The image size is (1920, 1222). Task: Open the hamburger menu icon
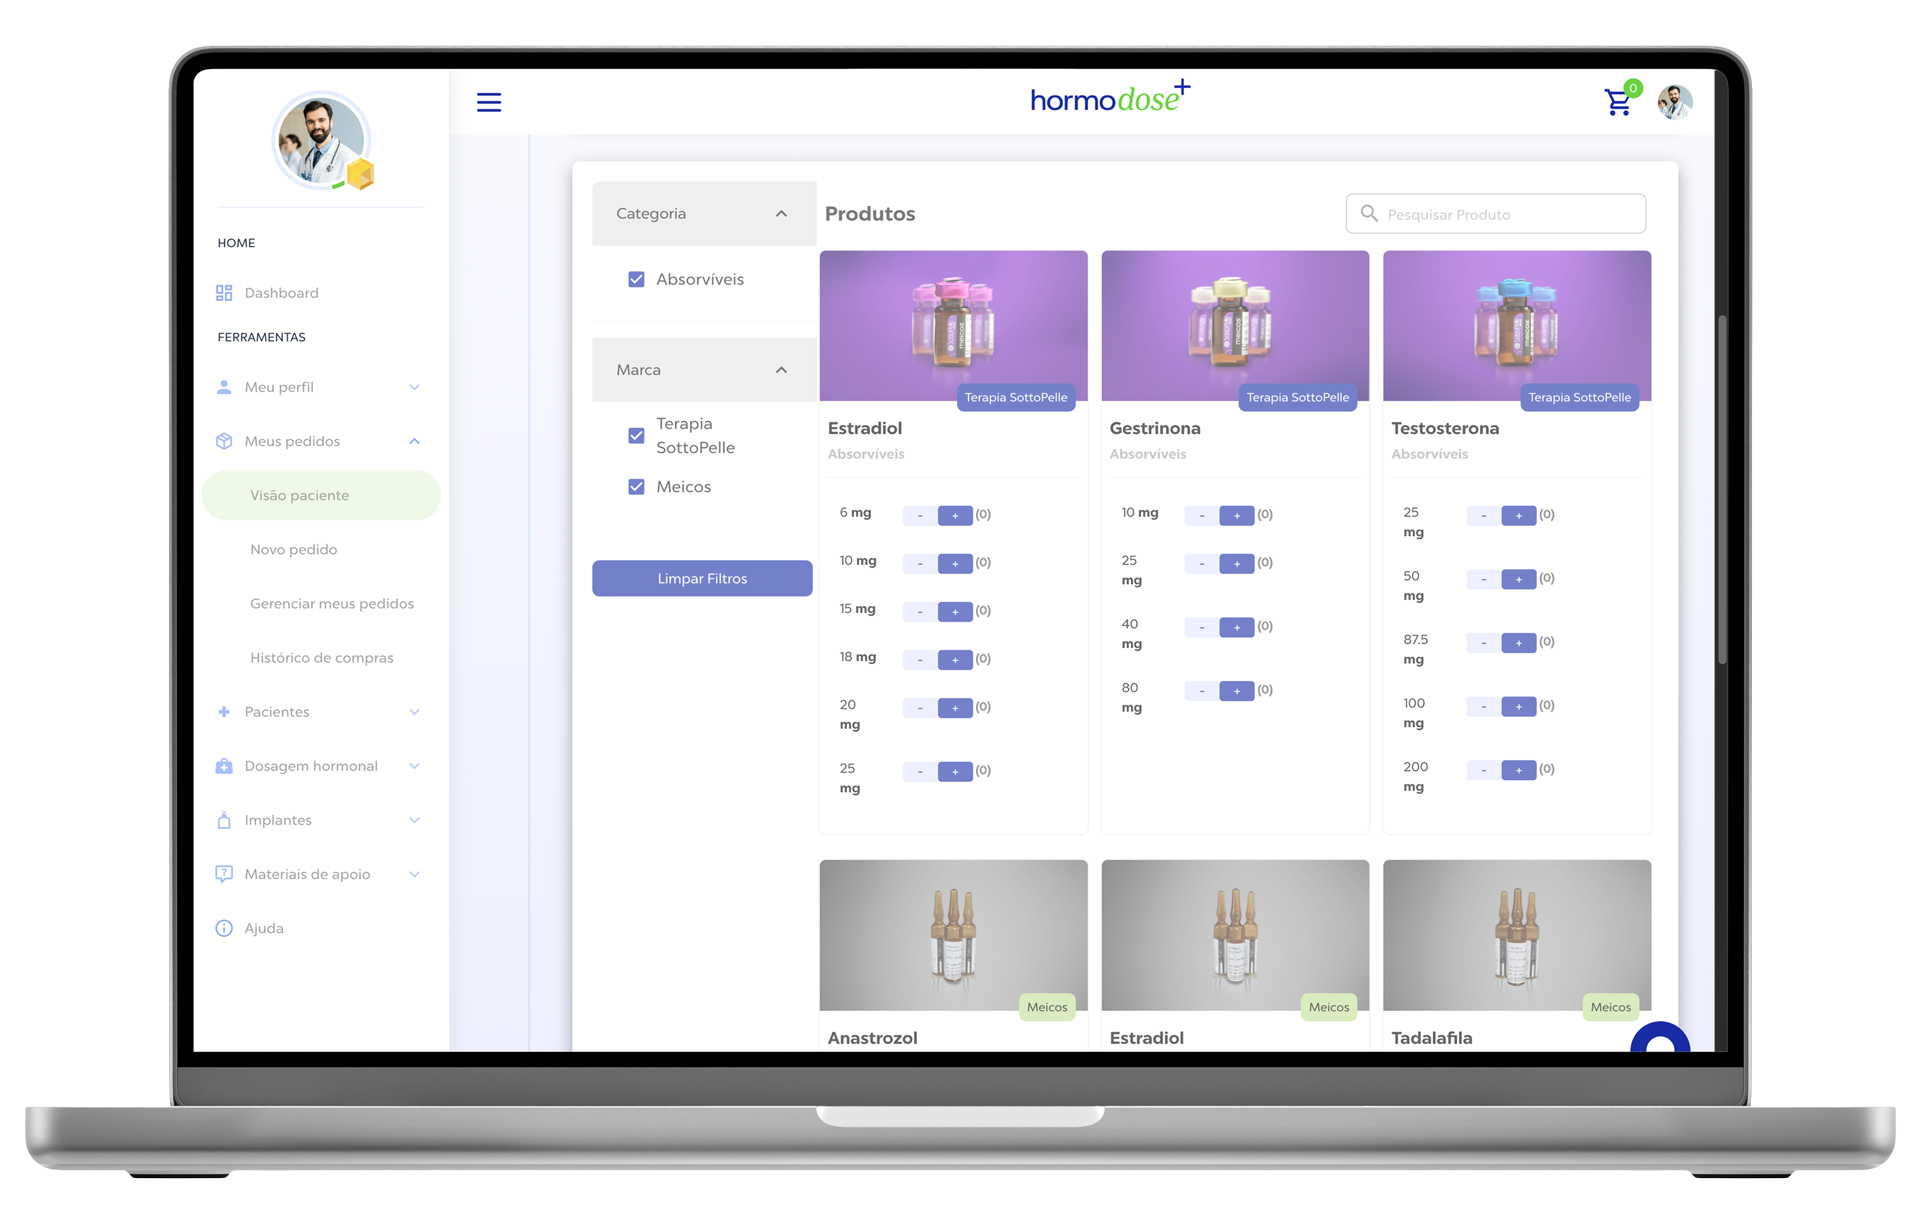click(488, 102)
